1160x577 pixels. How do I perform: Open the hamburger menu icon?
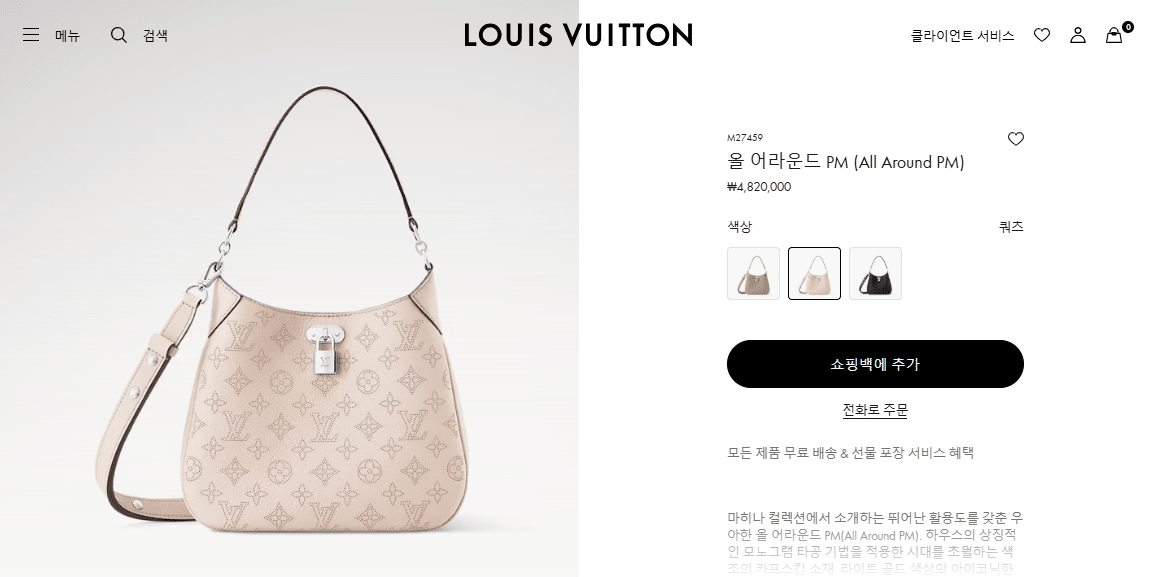click(30, 35)
